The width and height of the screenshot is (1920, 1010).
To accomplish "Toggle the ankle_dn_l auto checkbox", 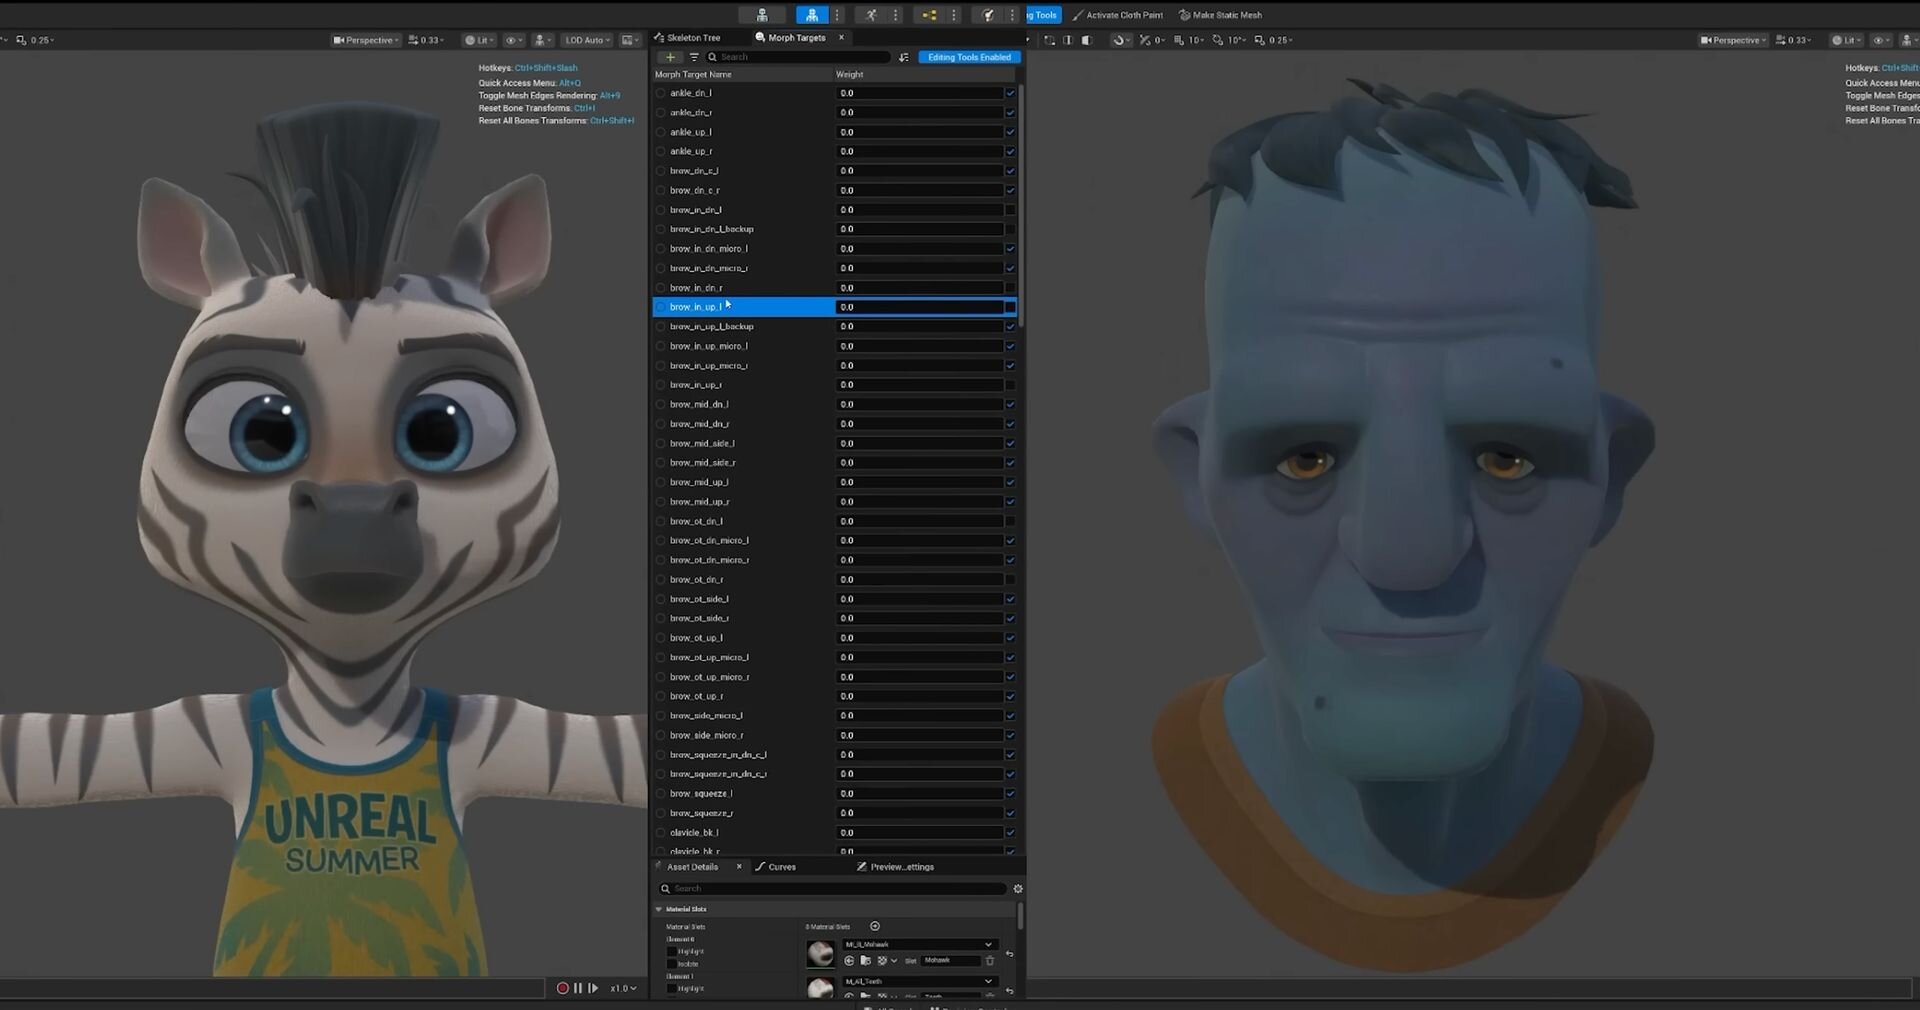I will point(1010,93).
